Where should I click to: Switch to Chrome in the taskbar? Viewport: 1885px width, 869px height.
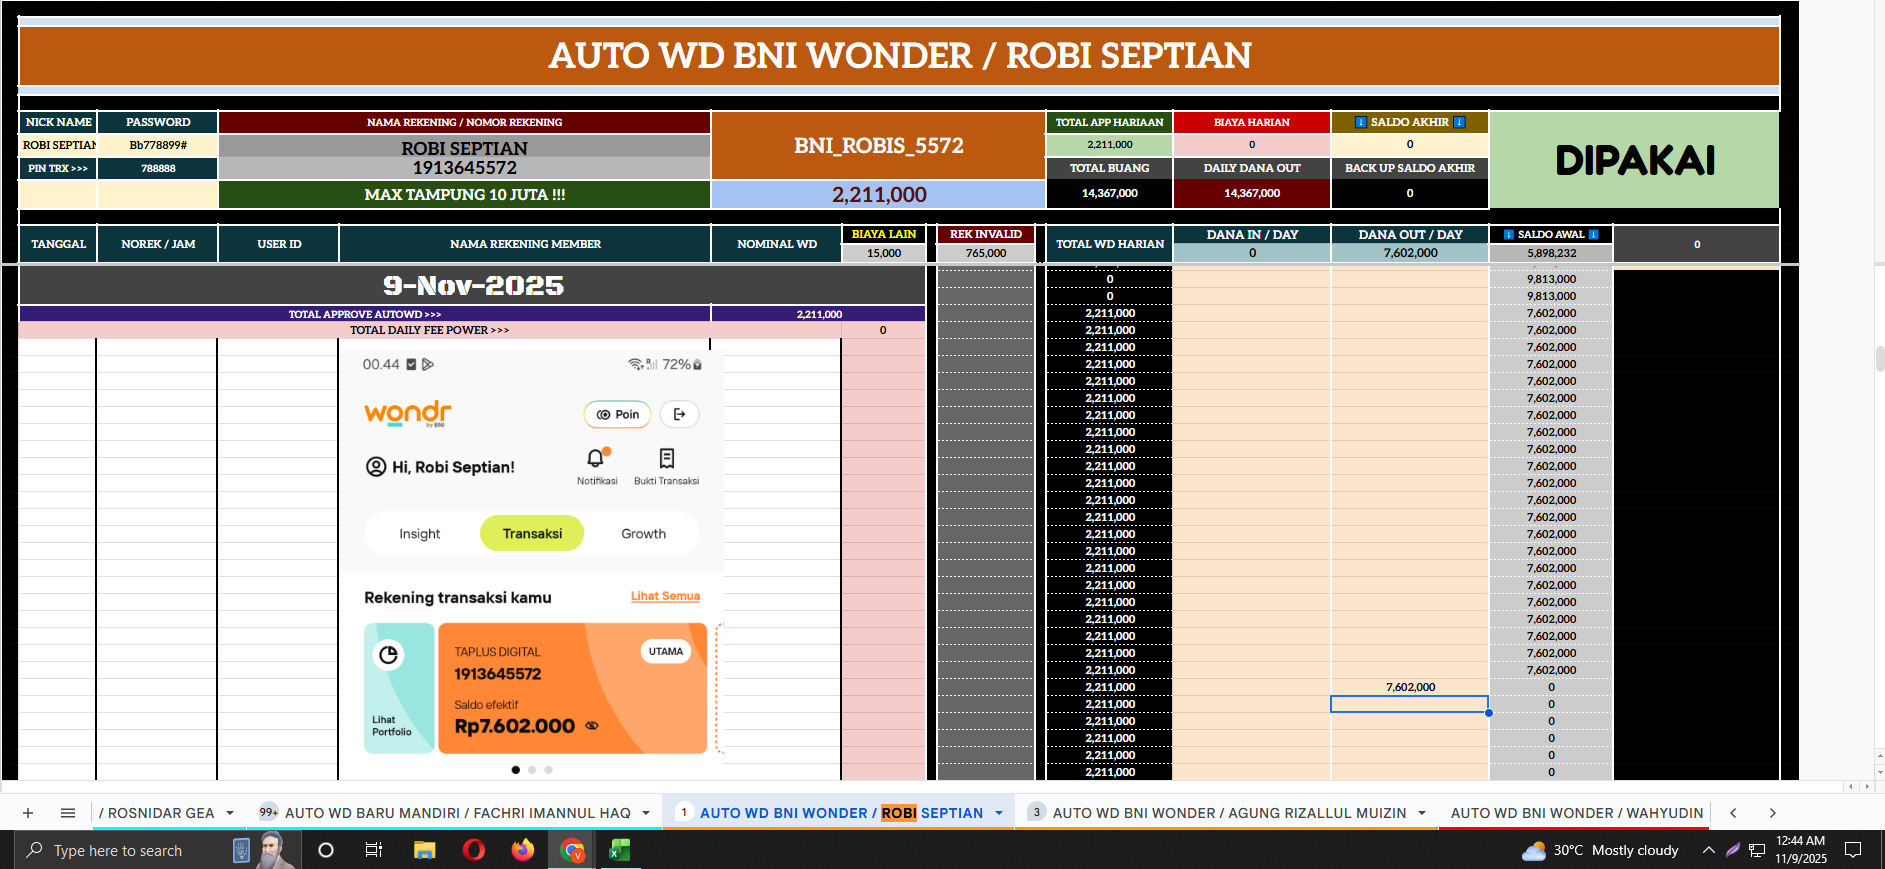pyautogui.click(x=572, y=850)
